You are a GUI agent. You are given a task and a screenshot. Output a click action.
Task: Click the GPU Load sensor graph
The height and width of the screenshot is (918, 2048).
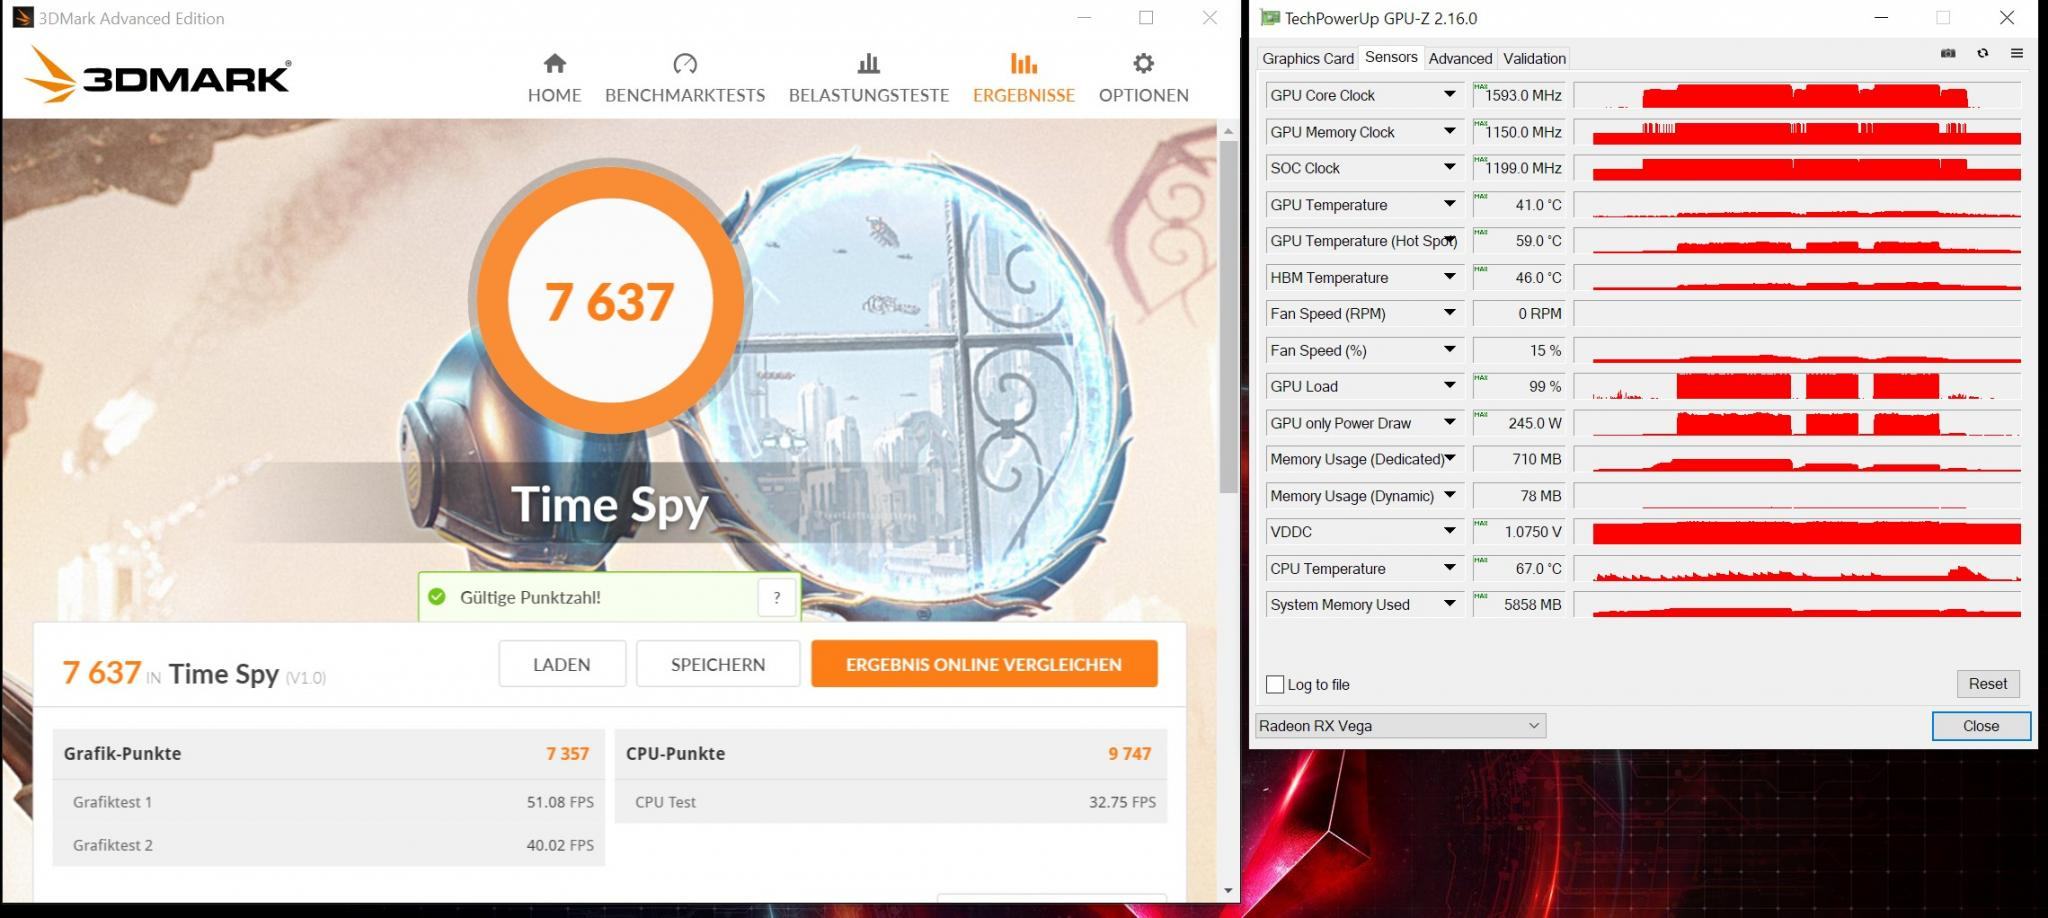pyautogui.click(x=1797, y=386)
